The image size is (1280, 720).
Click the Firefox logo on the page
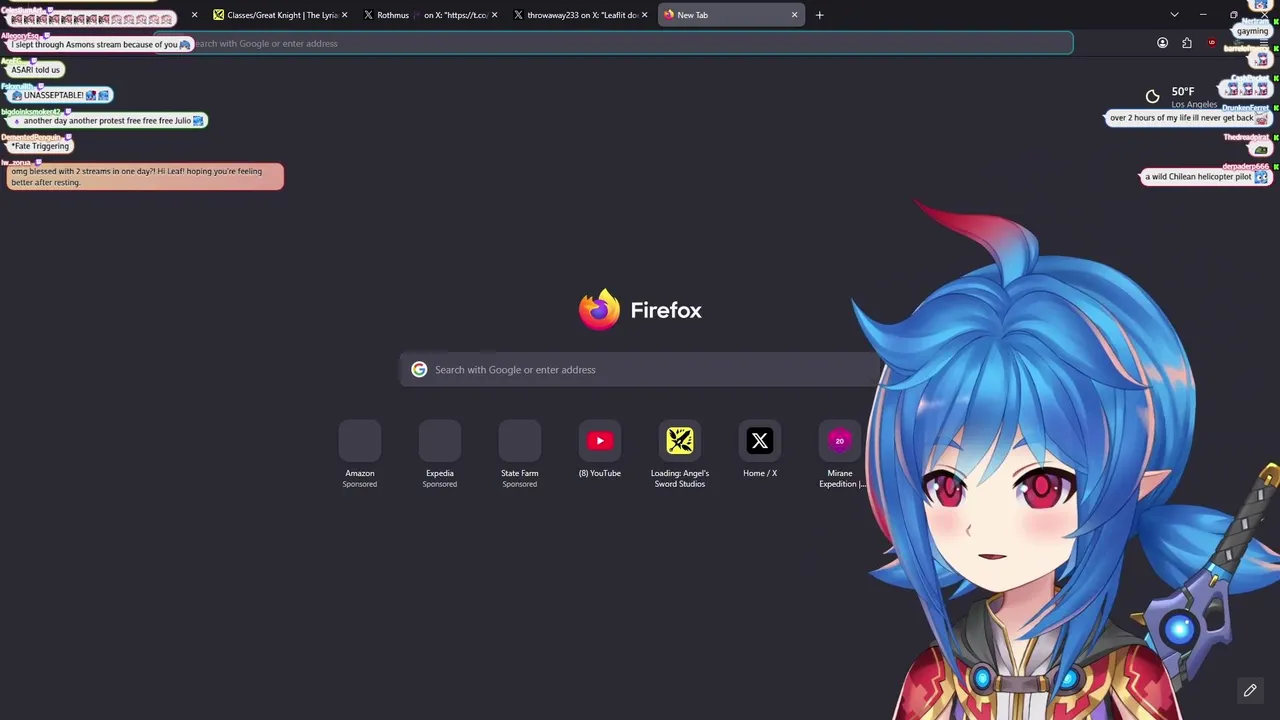(599, 310)
